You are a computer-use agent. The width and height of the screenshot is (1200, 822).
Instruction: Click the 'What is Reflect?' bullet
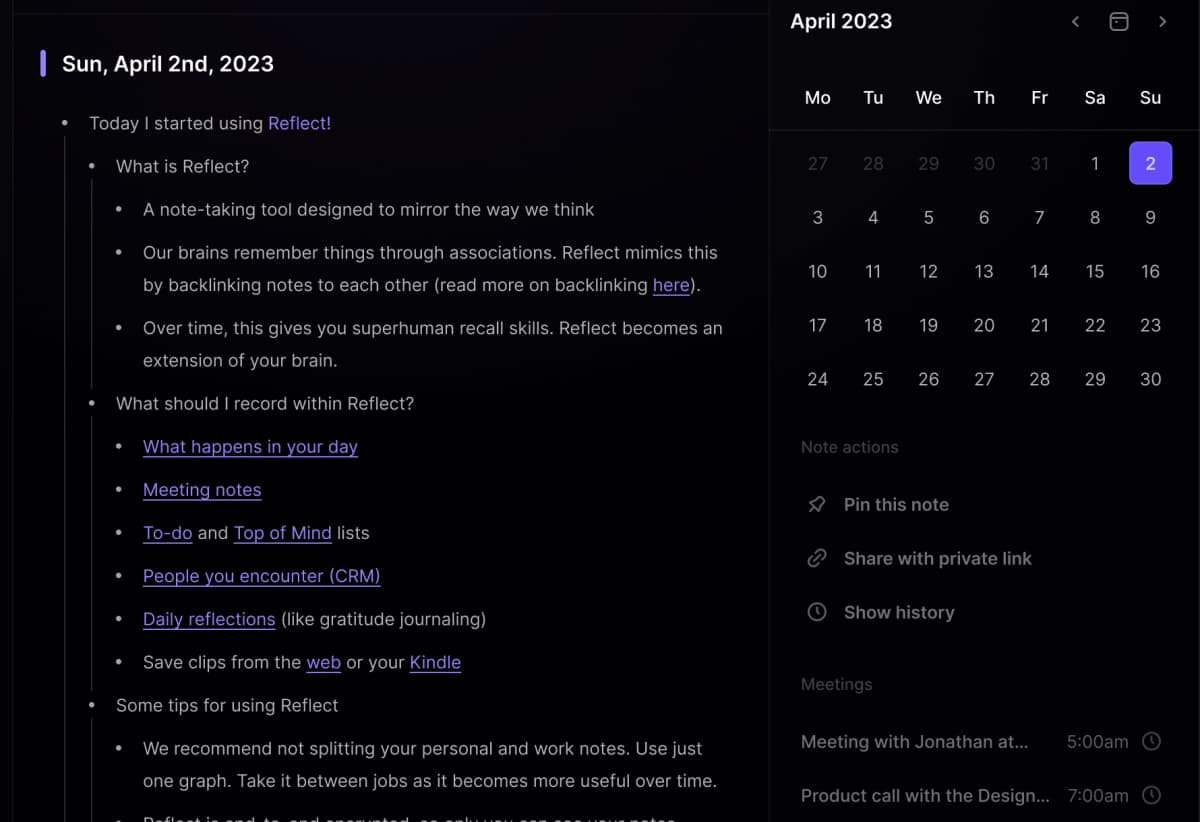pyautogui.click(x=182, y=166)
